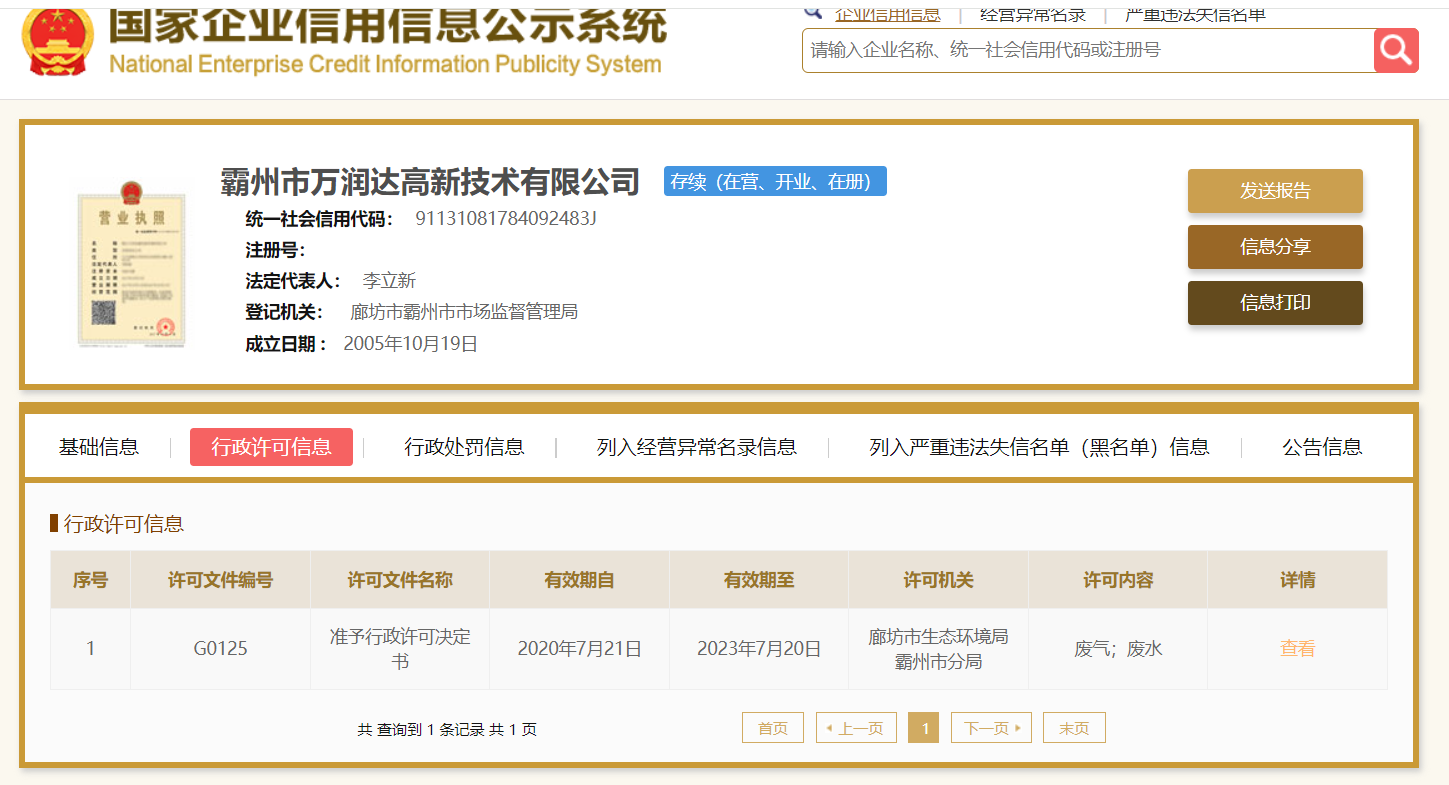Click the permit number cell G0125
The height and width of the screenshot is (785, 1449).
coord(220,648)
